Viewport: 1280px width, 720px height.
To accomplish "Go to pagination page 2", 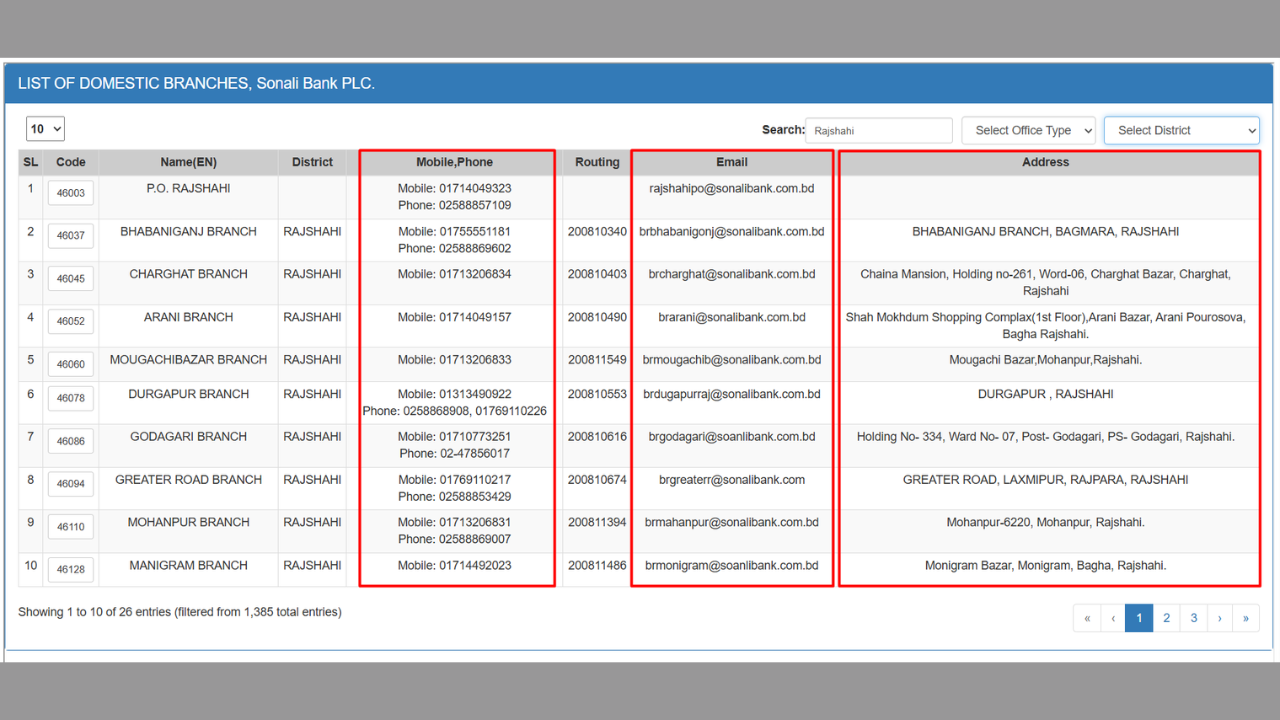I will (1166, 618).
